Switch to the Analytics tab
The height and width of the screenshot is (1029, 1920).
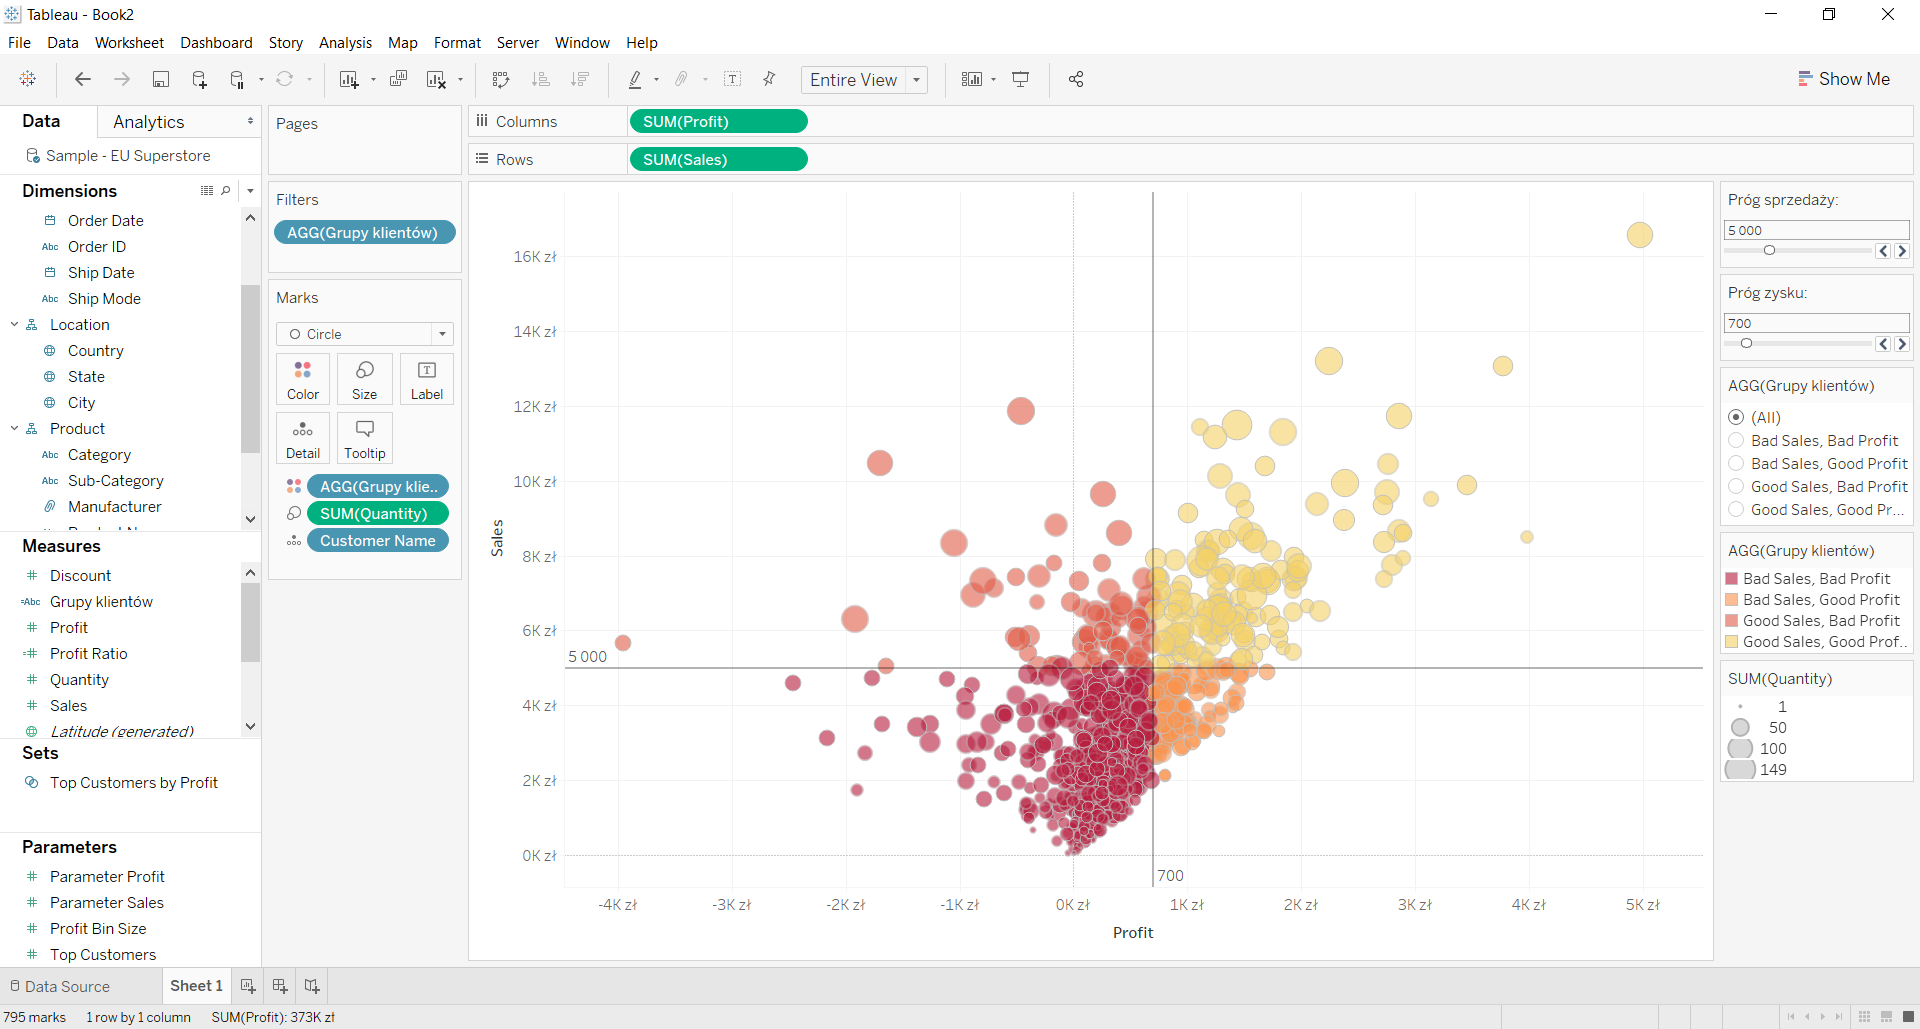(149, 122)
